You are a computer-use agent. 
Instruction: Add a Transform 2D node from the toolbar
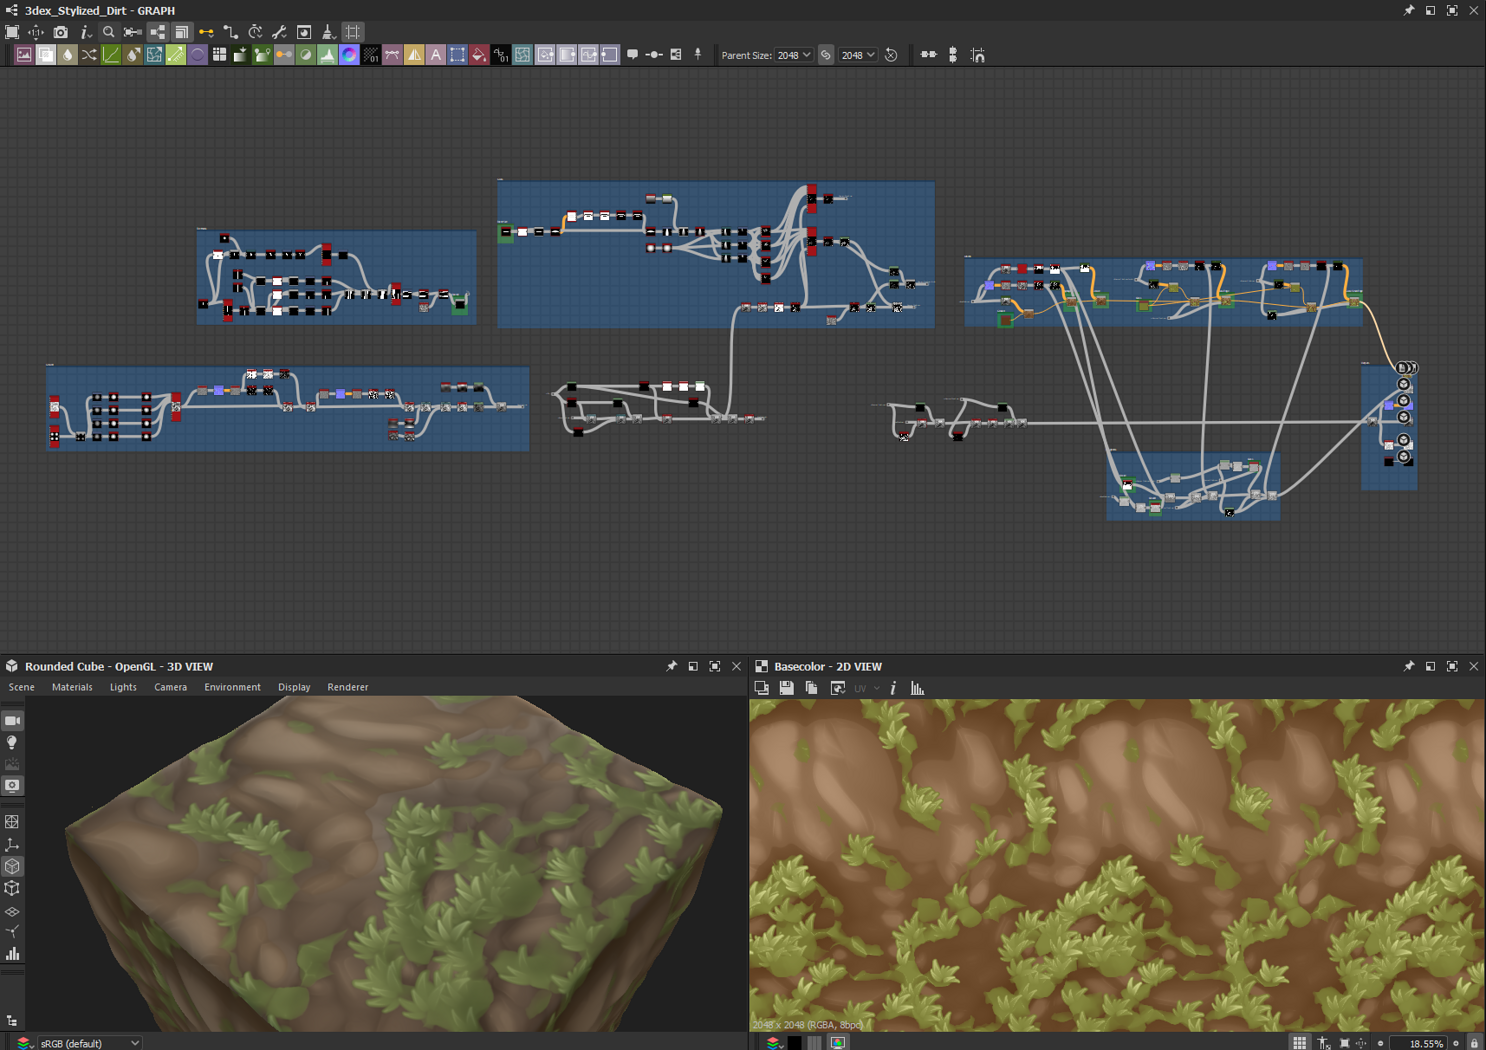(457, 55)
